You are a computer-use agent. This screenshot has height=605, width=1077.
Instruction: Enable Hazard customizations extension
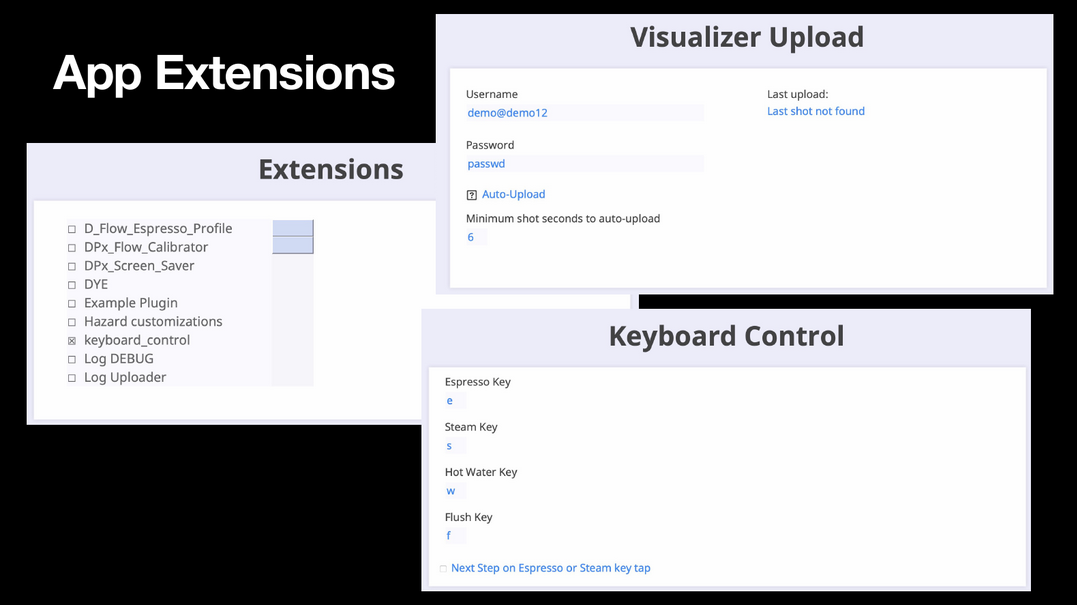[x=71, y=321]
